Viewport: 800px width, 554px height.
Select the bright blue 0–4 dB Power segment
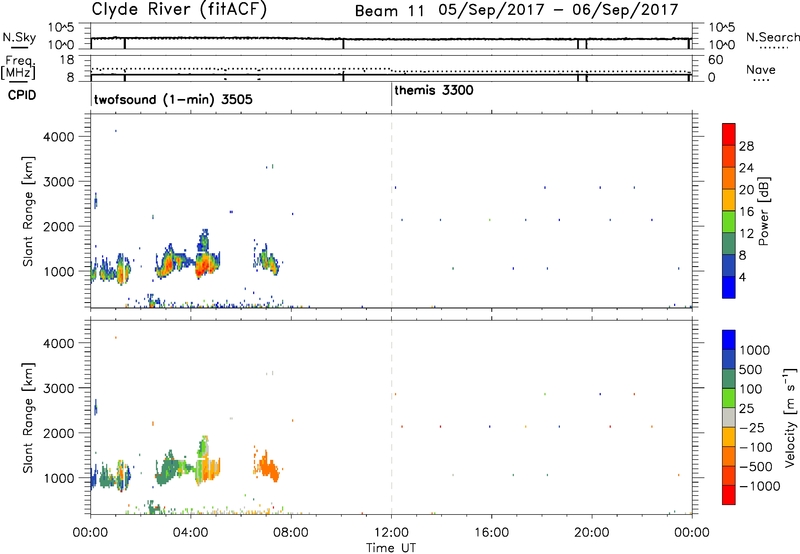pos(729,287)
